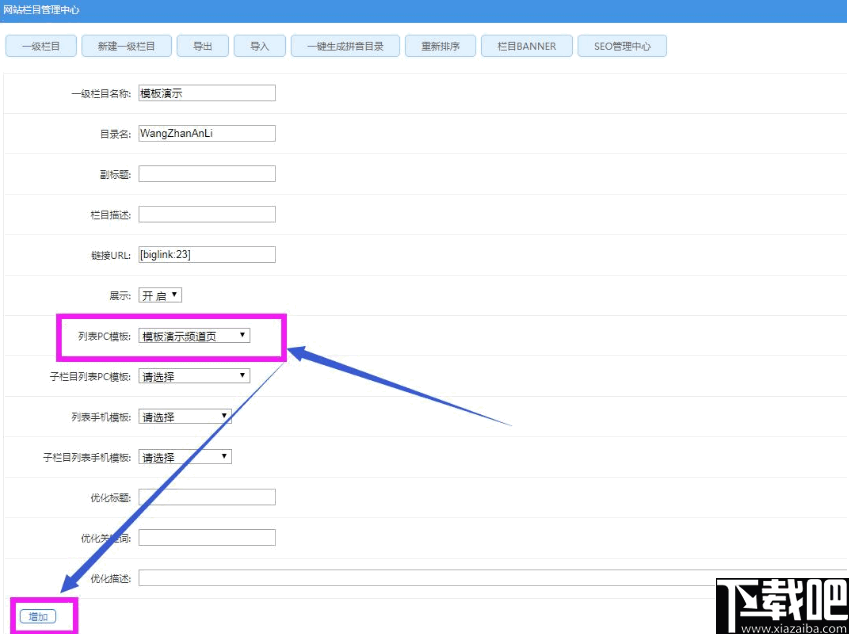The image size is (851, 634).
Task: Open the 子栏目列表PC模板 dropdown
Action: pyautogui.click(x=193, y=375)
